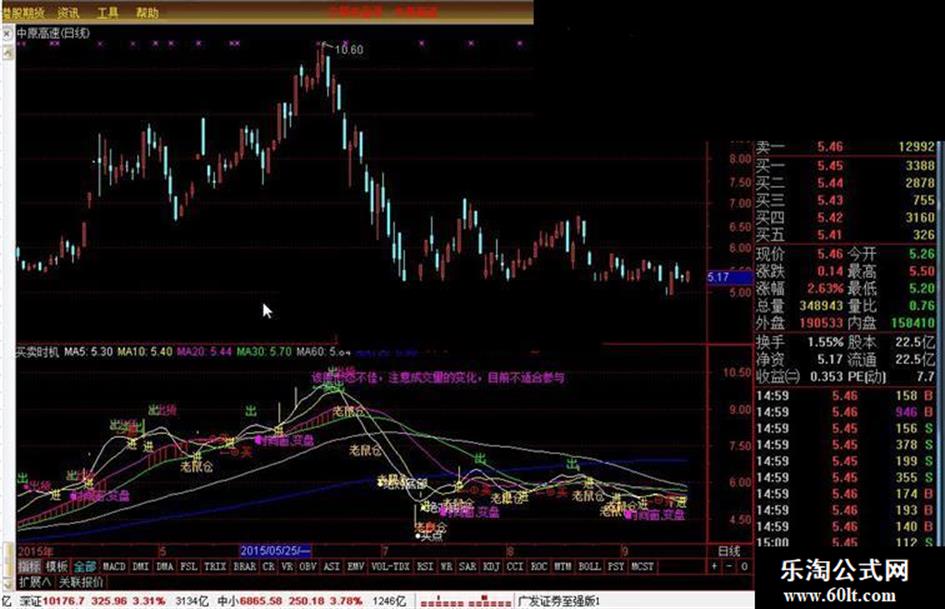Switch indicator to ASI
945x609 pixels.
coord(331,566)
